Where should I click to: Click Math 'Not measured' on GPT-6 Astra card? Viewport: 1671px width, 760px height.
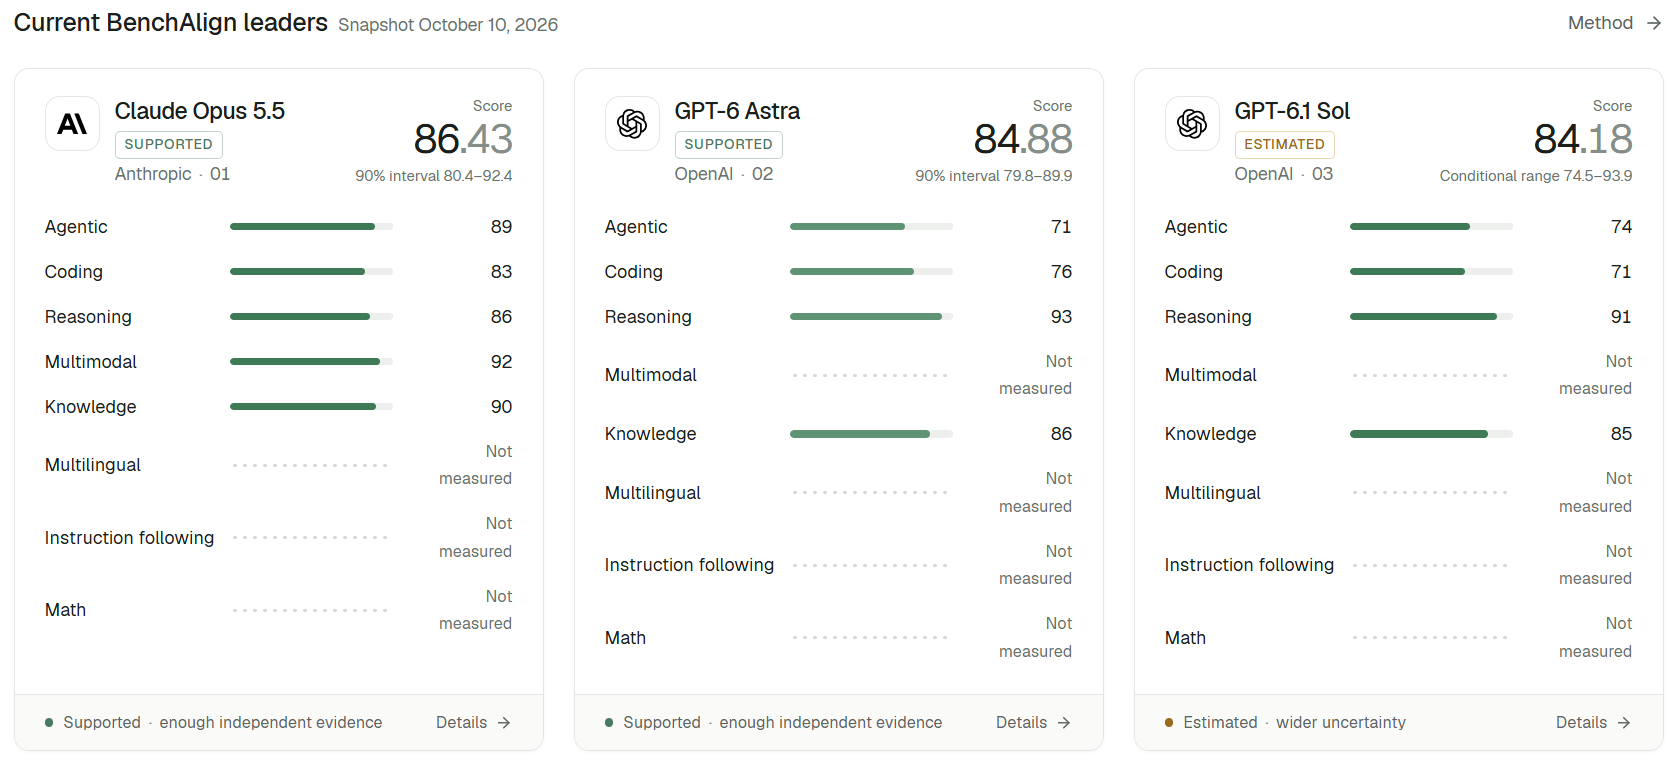(1035, 638)
